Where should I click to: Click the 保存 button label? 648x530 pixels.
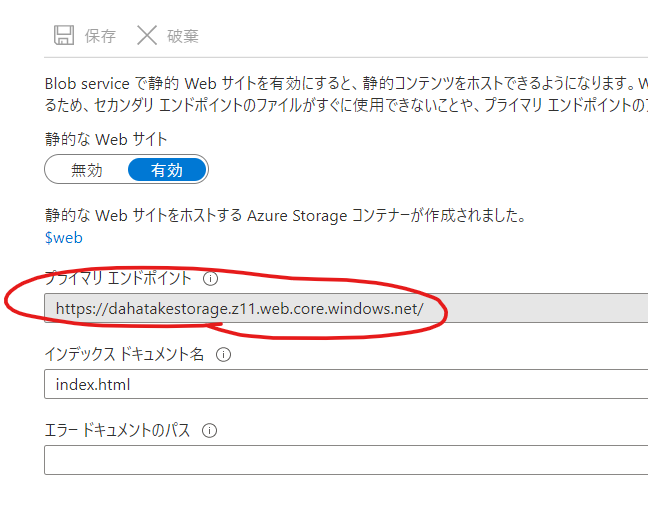[100, 36]
